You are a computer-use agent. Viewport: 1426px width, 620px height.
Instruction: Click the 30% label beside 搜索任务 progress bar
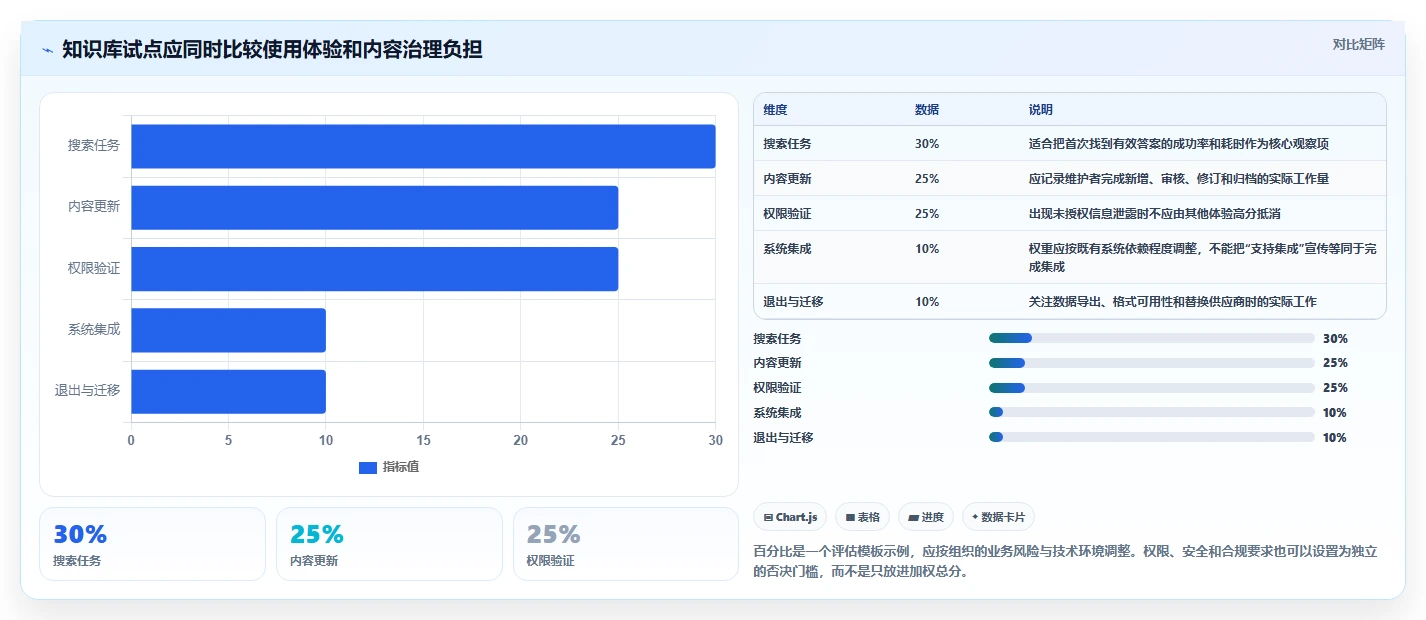tap(1335, 339)
